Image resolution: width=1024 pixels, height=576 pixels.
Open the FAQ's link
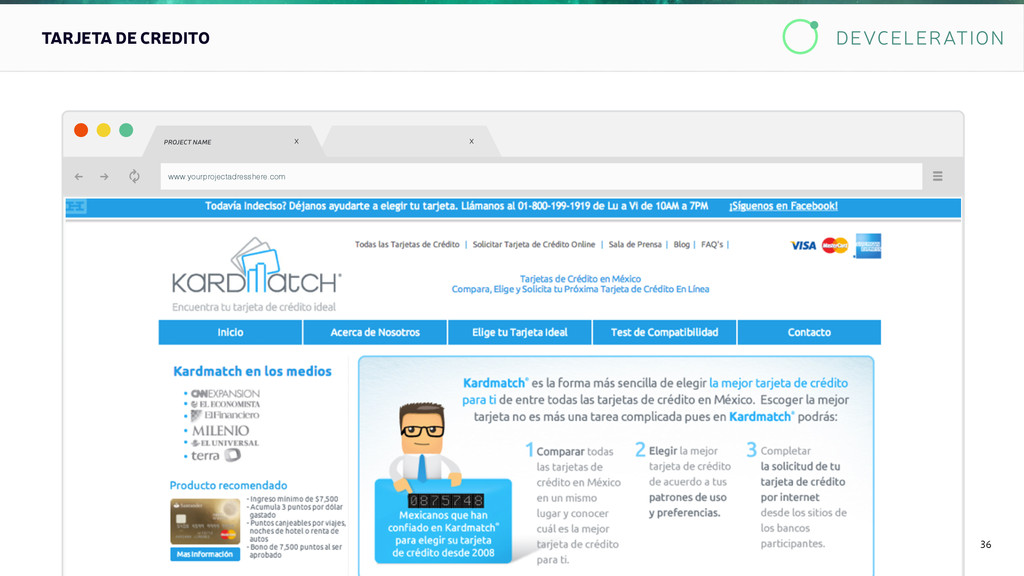[712, 244]
